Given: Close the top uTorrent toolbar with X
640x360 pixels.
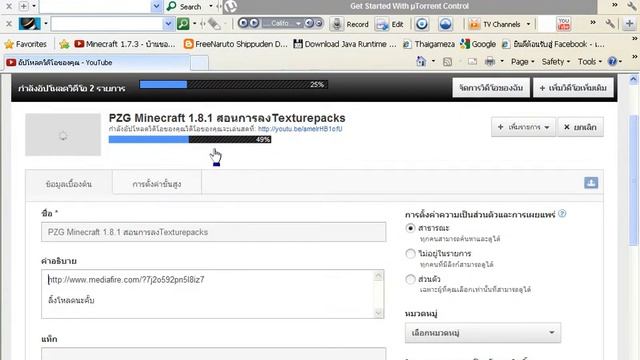Looking at the screenshot, I should coord(9,6).
